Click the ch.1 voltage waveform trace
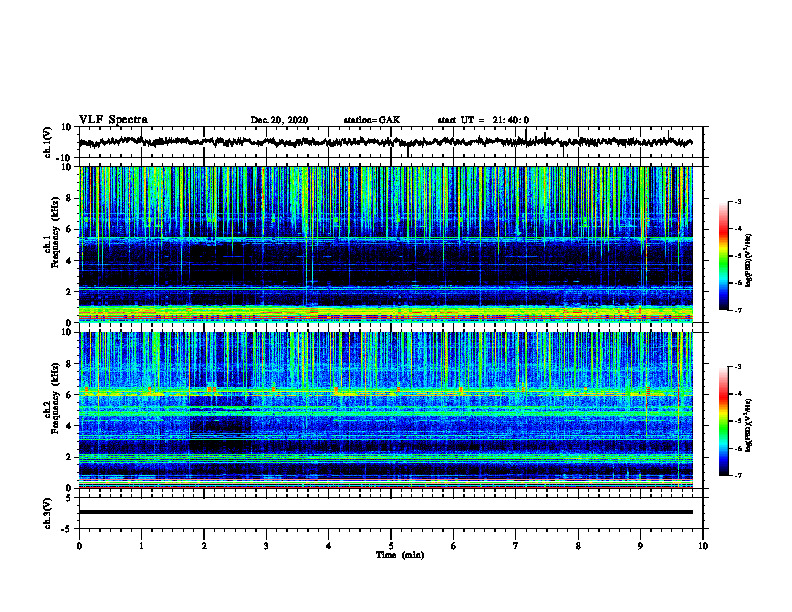This screenshot has height=612, width=792. [x=385, y=142]
